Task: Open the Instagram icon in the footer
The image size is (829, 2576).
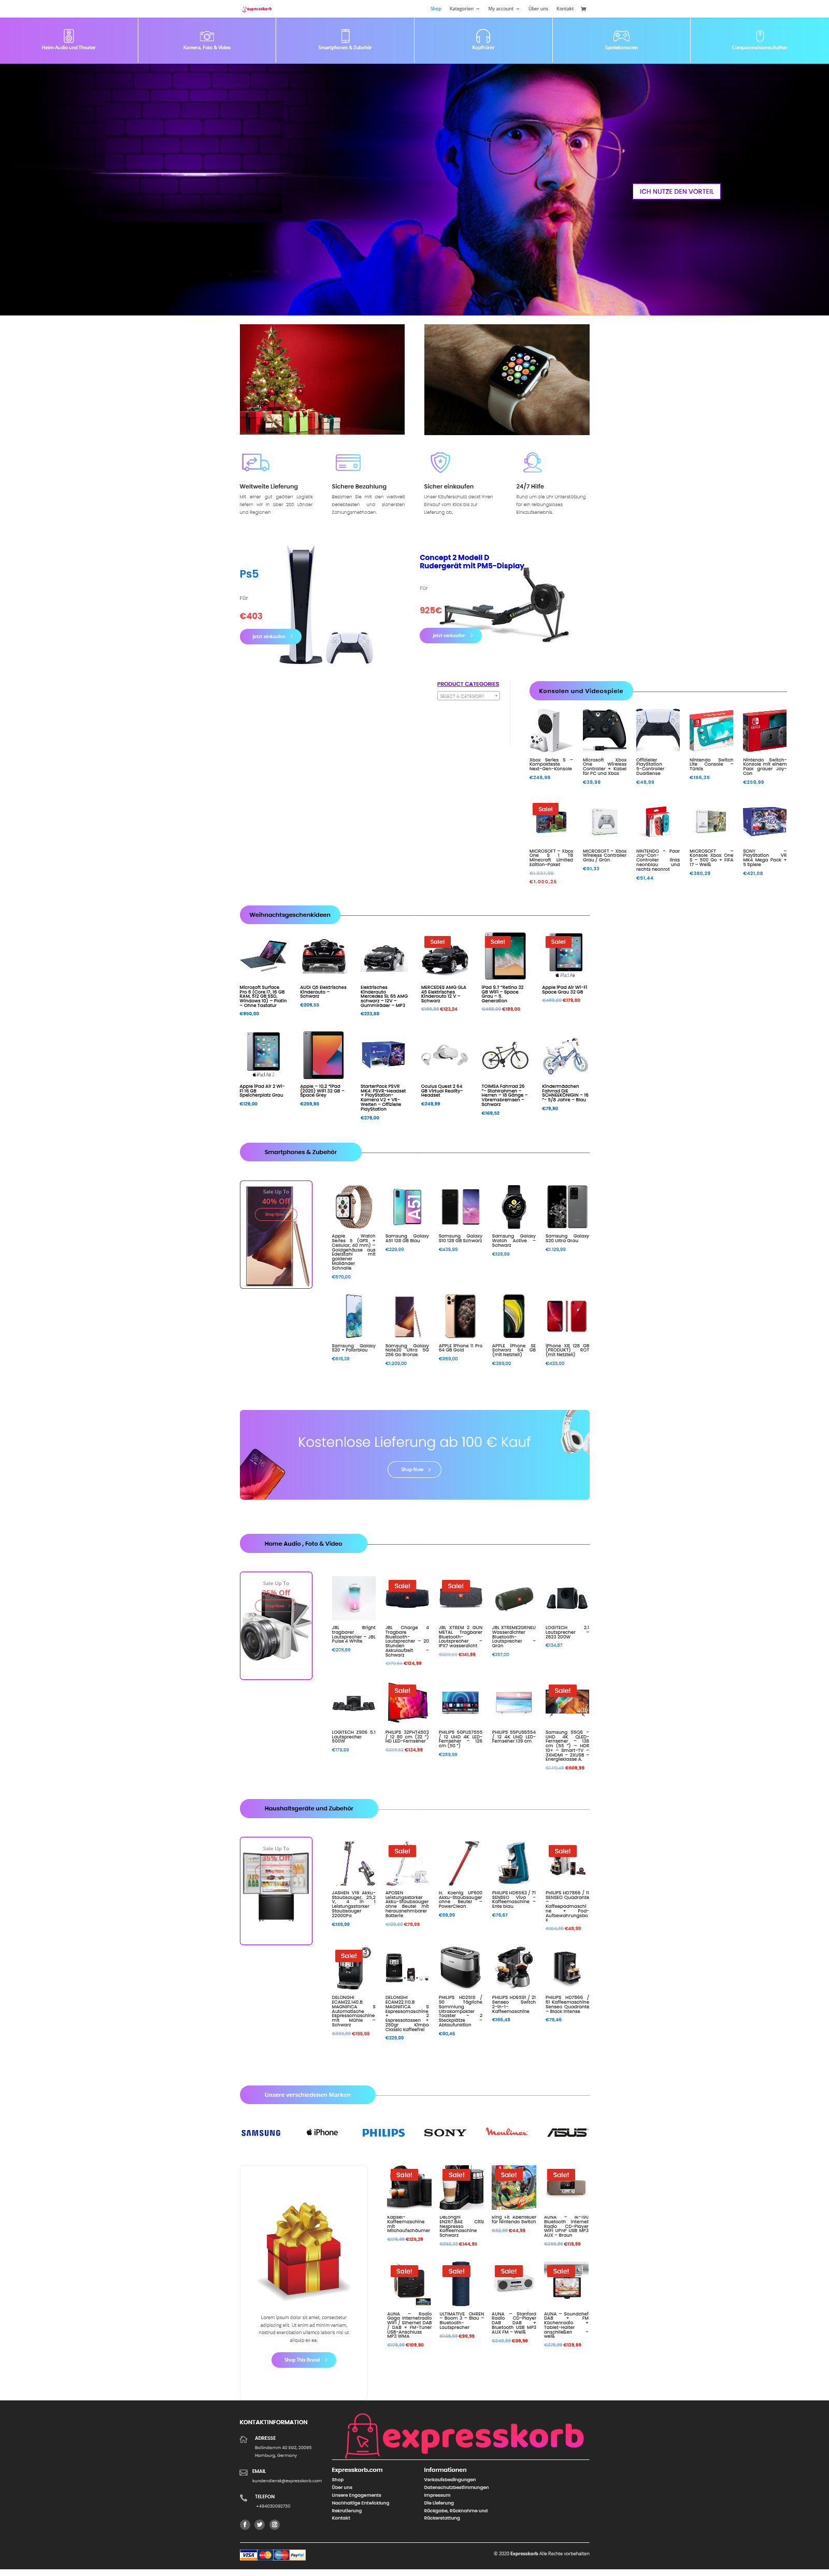Action: click(x=274, y=2524)
